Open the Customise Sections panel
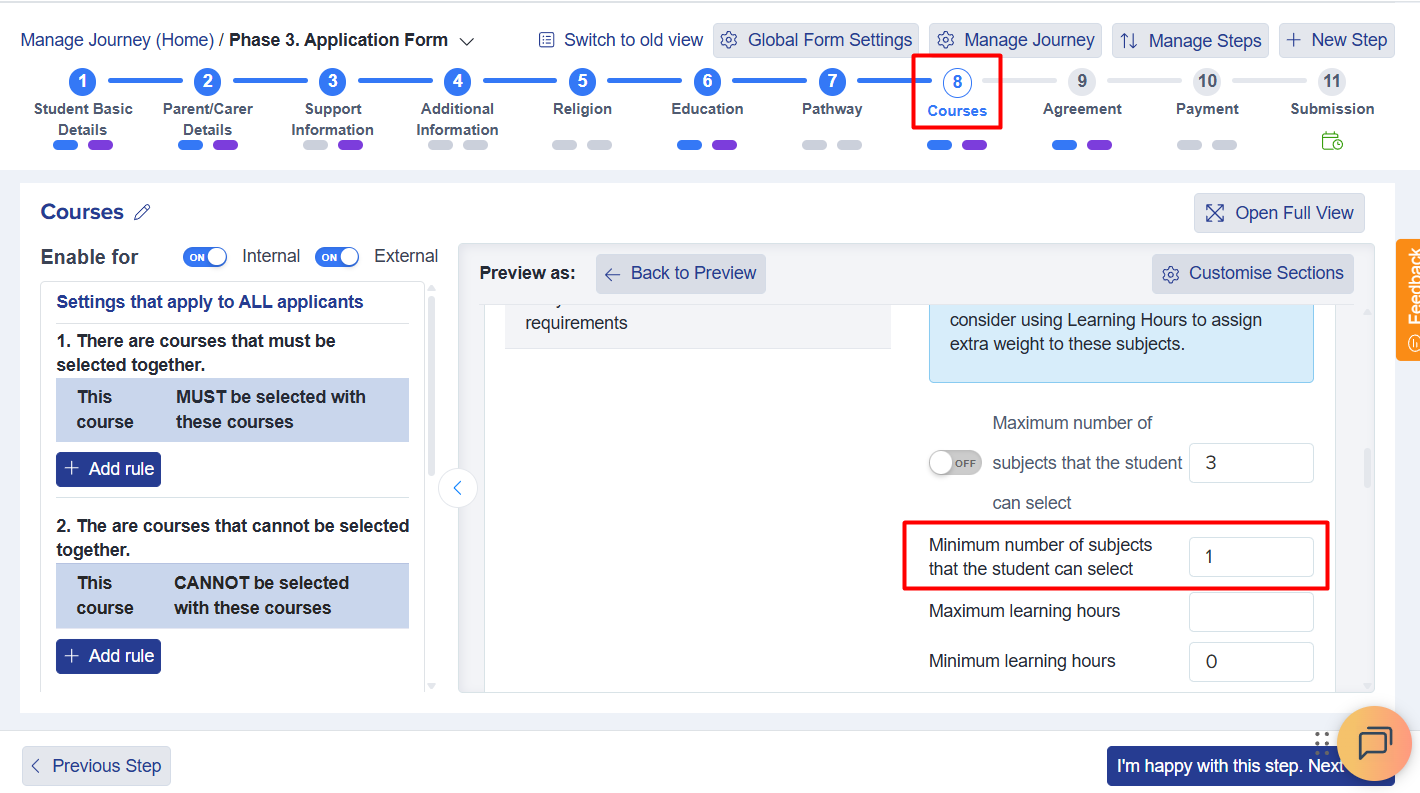 1253,273
